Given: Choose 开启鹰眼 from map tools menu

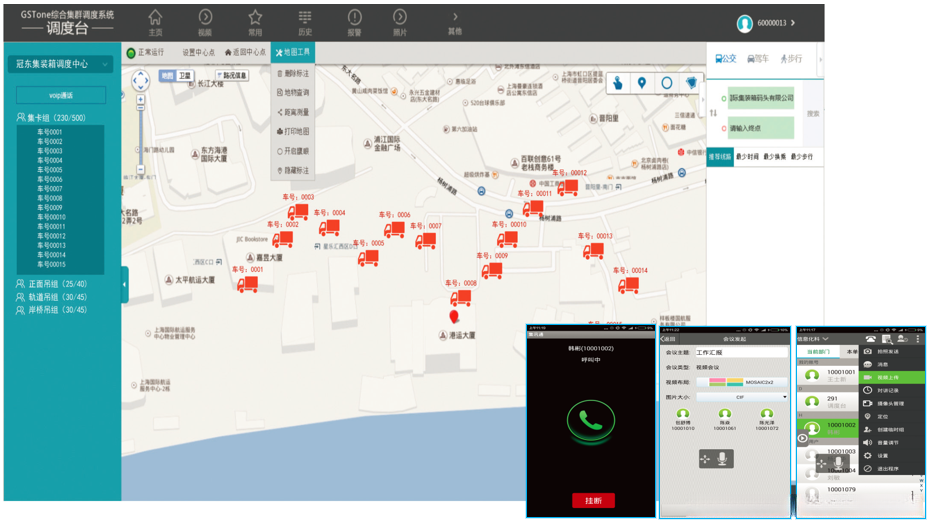Looking at the screenshot, I should click(x=293, y=151).
